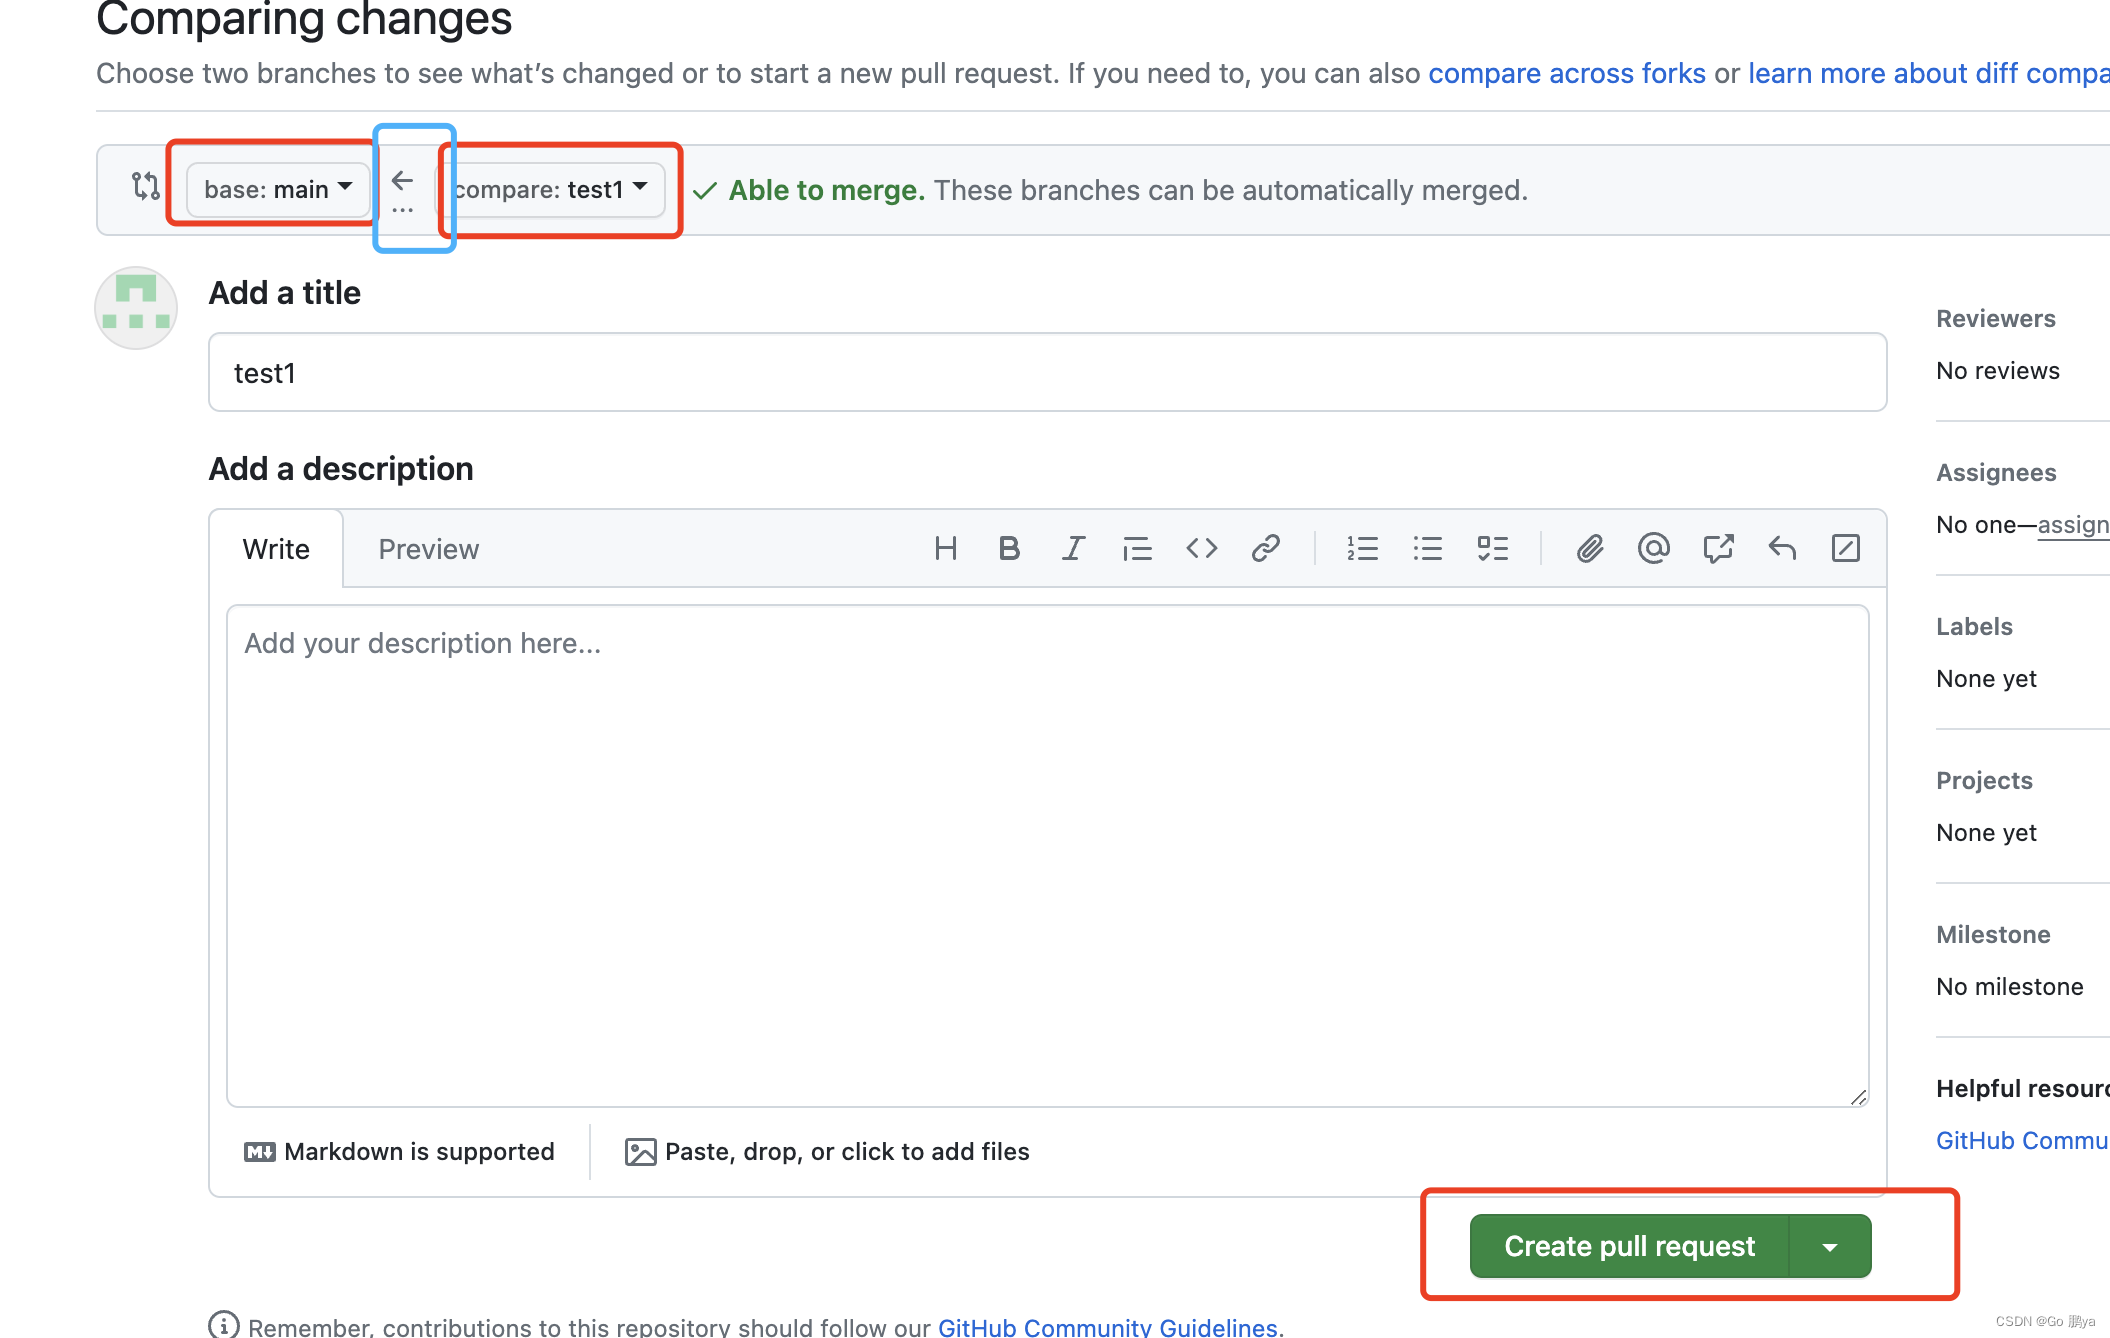Open saved replies arrow icon
This screenshot has height=1338, width=2110.
1782,548
